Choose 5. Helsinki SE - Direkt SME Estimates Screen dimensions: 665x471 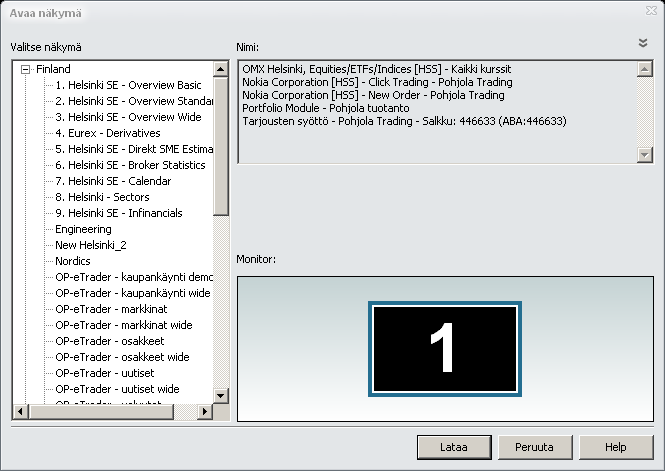[x=134, y=149]
